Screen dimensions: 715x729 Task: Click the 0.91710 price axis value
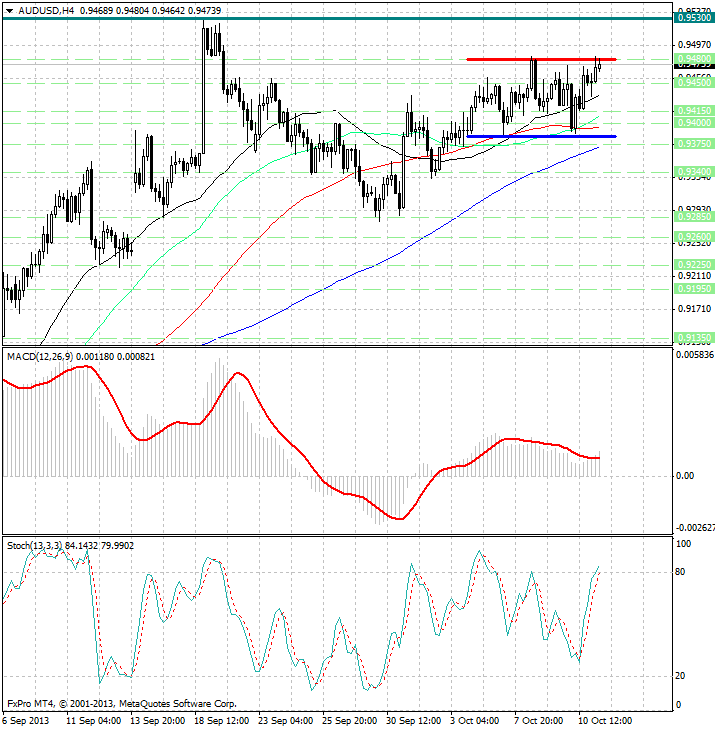pos(694,309)
